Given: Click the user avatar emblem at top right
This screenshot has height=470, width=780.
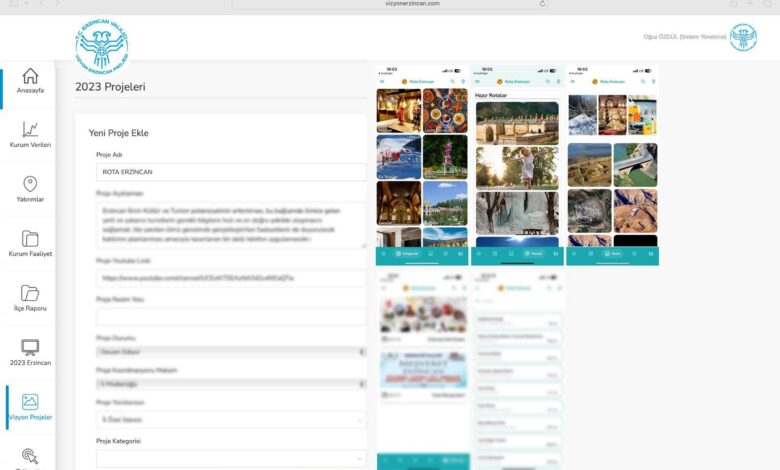Looking at the screenshot, I should coord(743,38).
